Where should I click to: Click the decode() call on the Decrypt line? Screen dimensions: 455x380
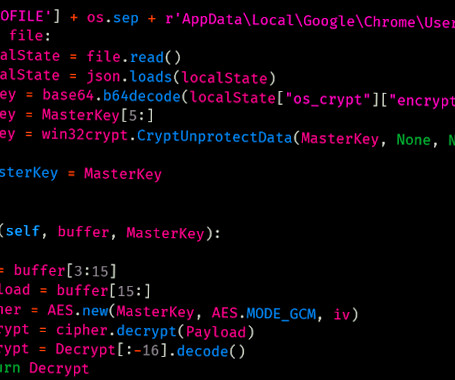(x=211, y=352)
